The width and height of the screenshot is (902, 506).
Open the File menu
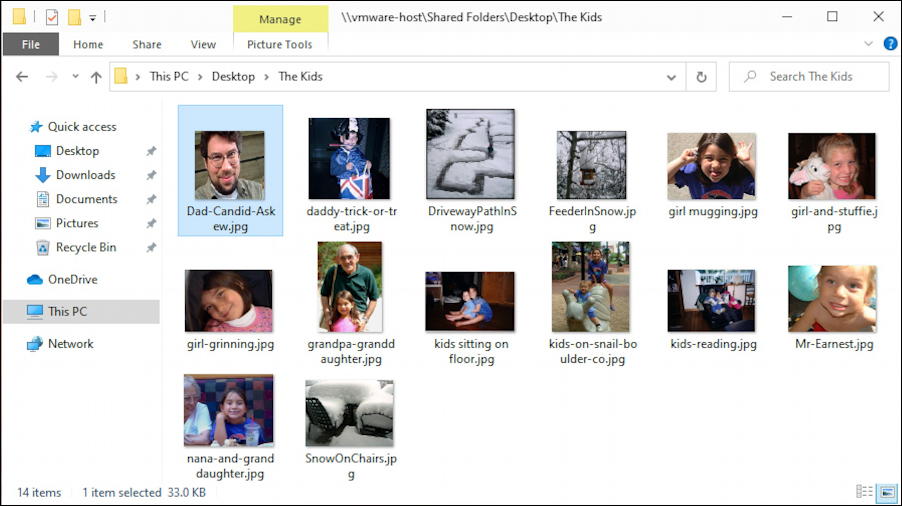[x=31, y=44]
